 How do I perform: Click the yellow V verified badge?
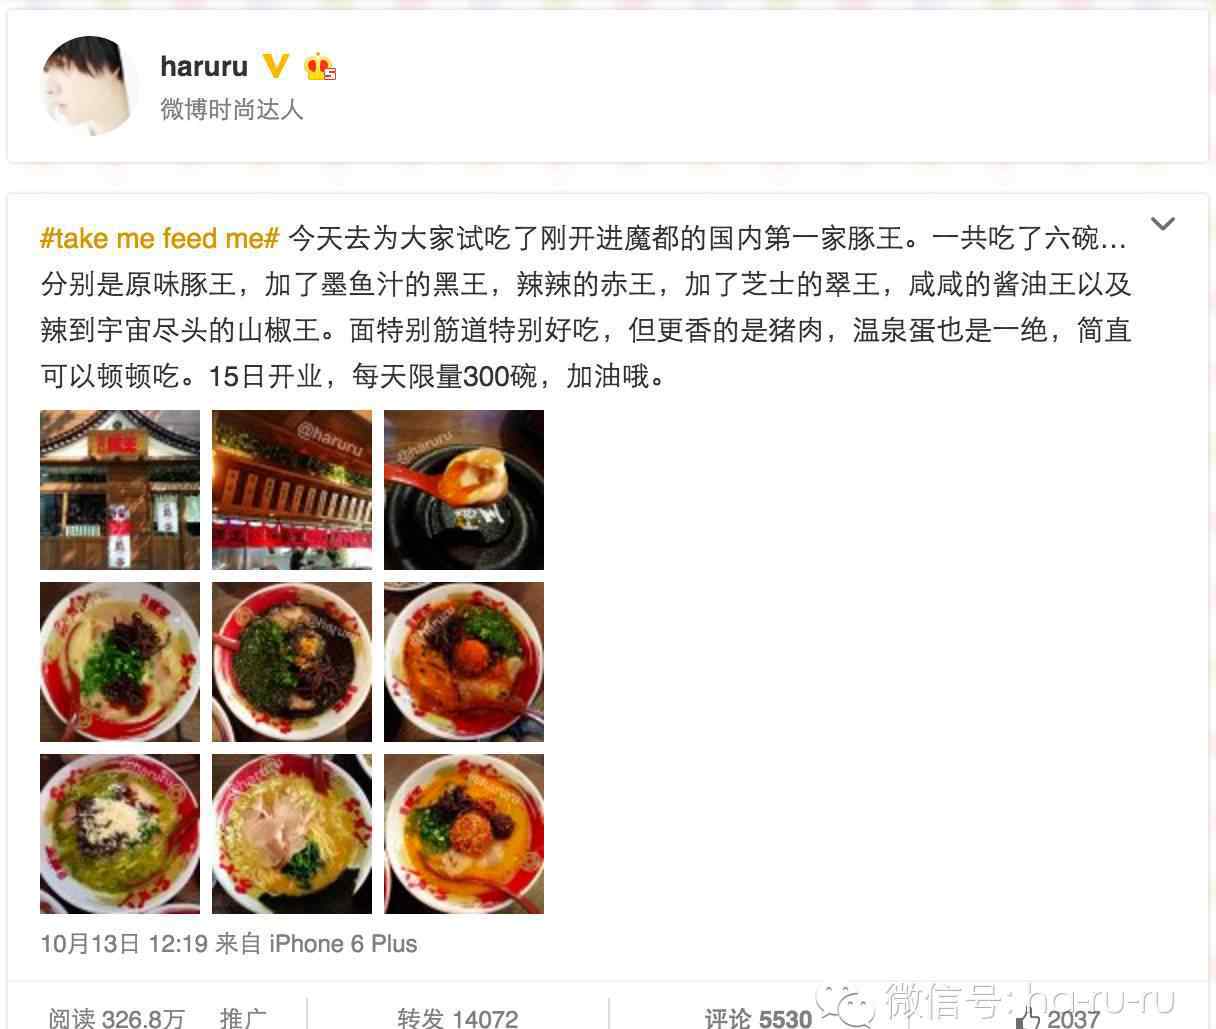pos(275,66)
